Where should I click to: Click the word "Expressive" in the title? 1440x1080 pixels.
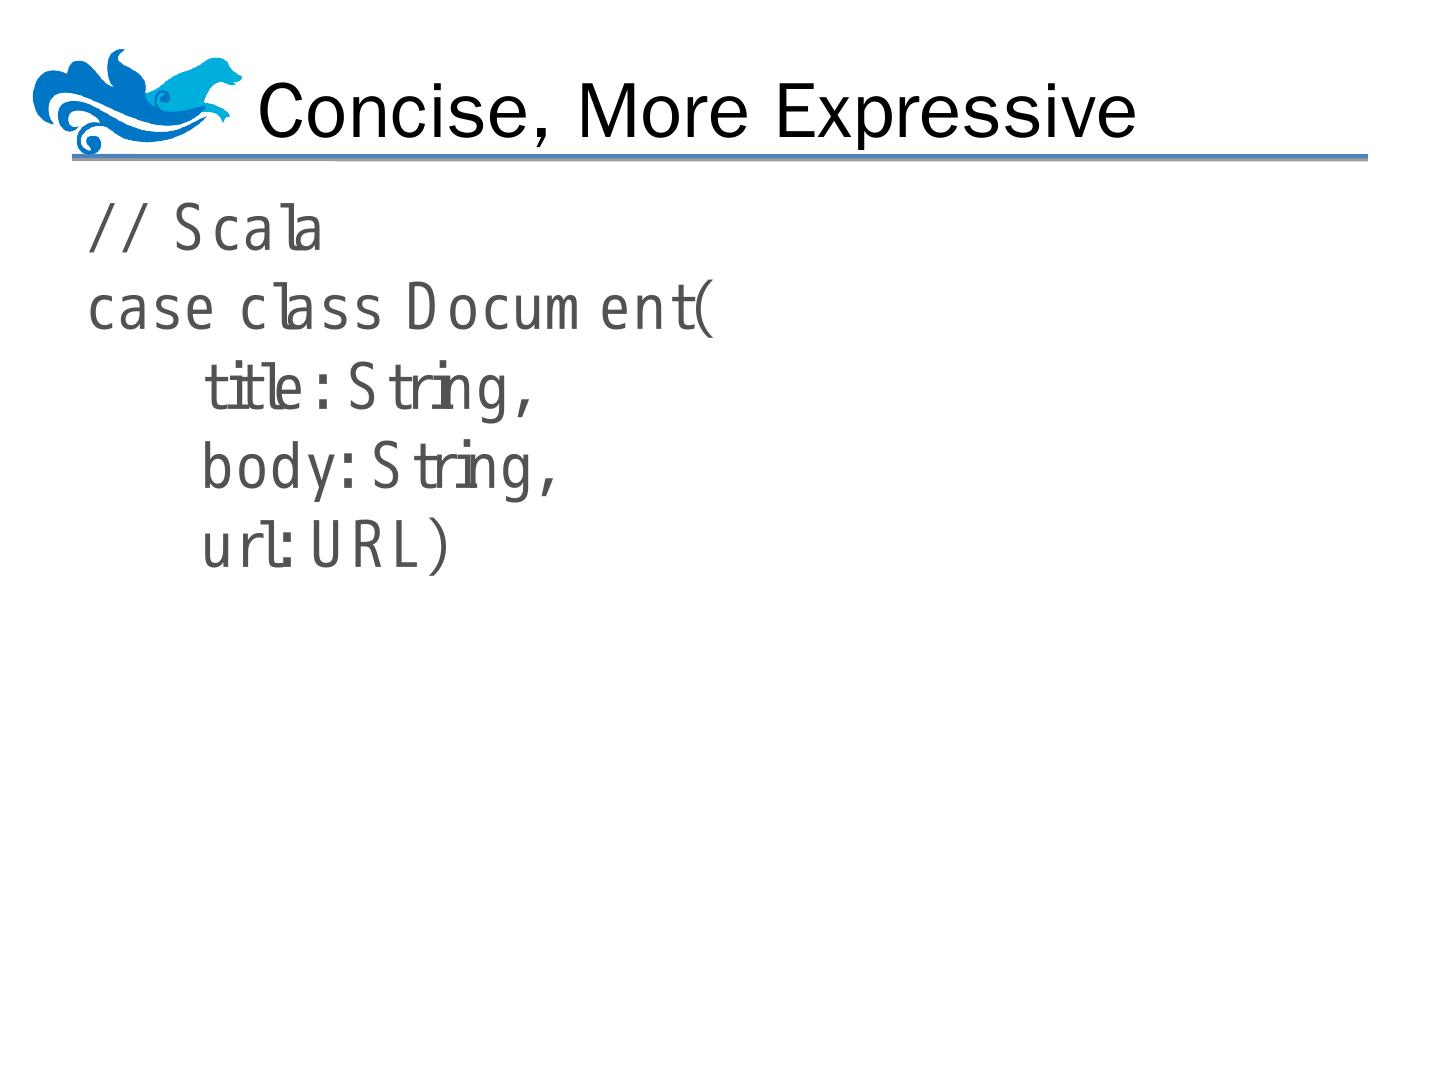(x=955, y=110)
